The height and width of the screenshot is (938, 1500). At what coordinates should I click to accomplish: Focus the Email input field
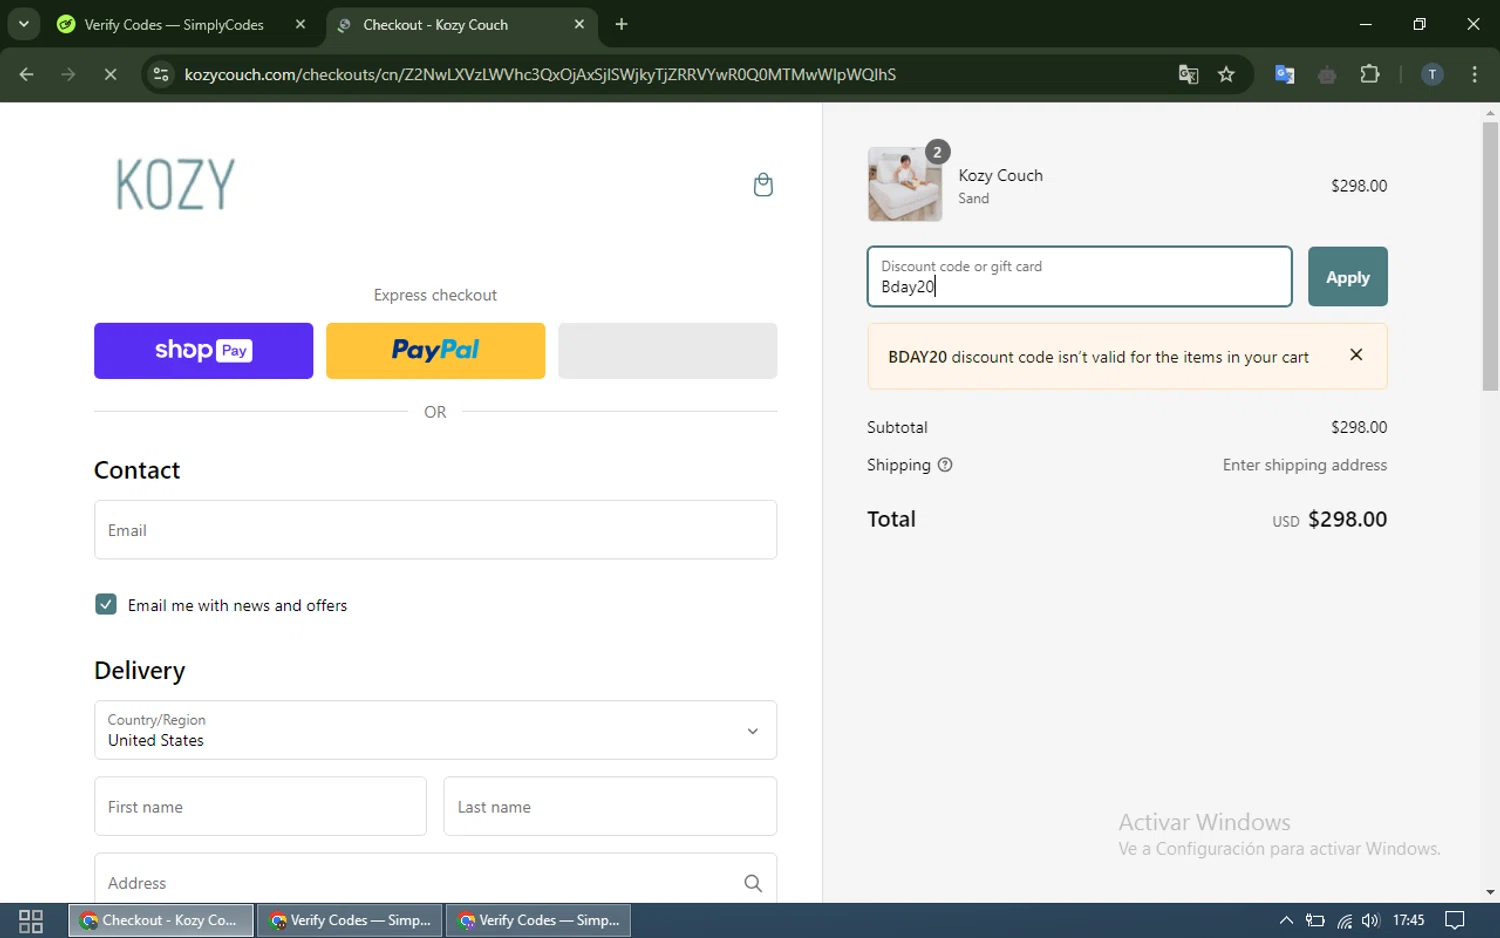click(435, 530)
